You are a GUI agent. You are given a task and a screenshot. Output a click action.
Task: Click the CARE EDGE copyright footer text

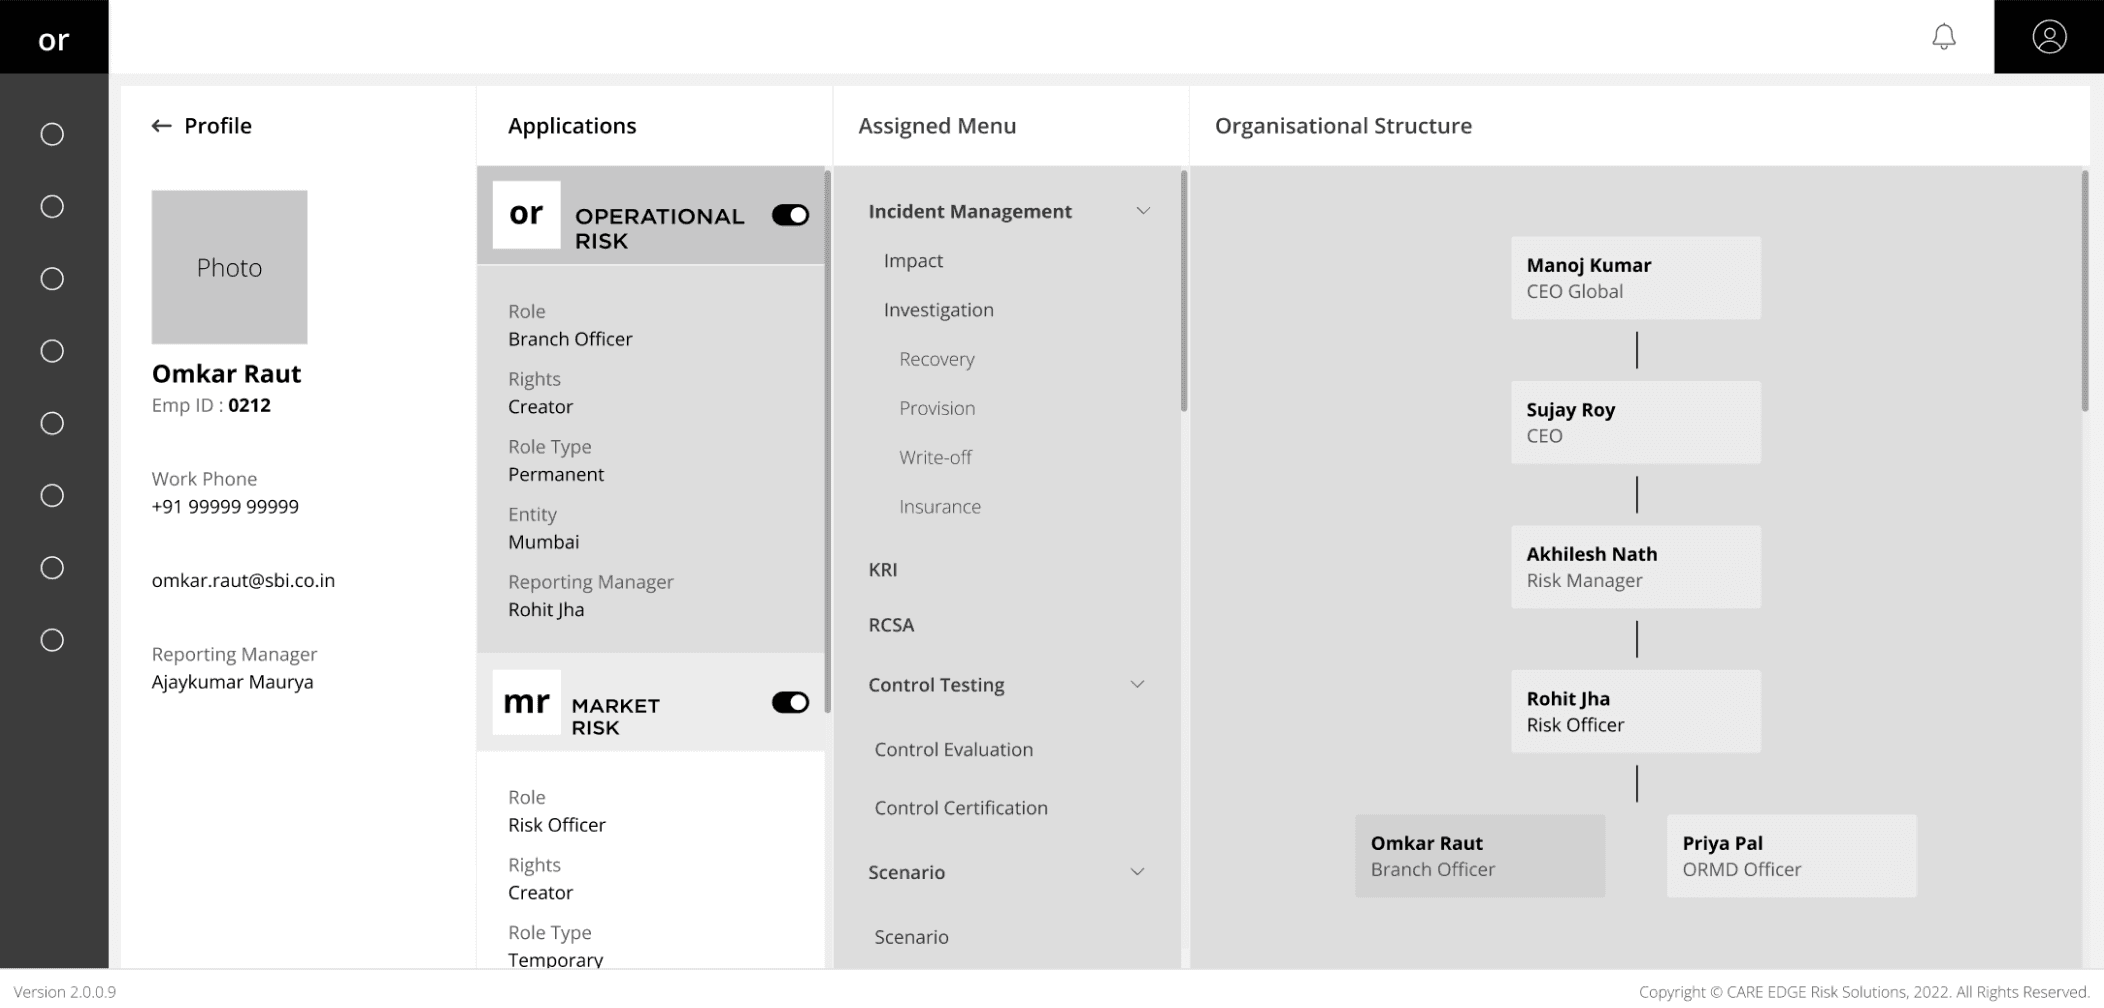coord(1864,992)
